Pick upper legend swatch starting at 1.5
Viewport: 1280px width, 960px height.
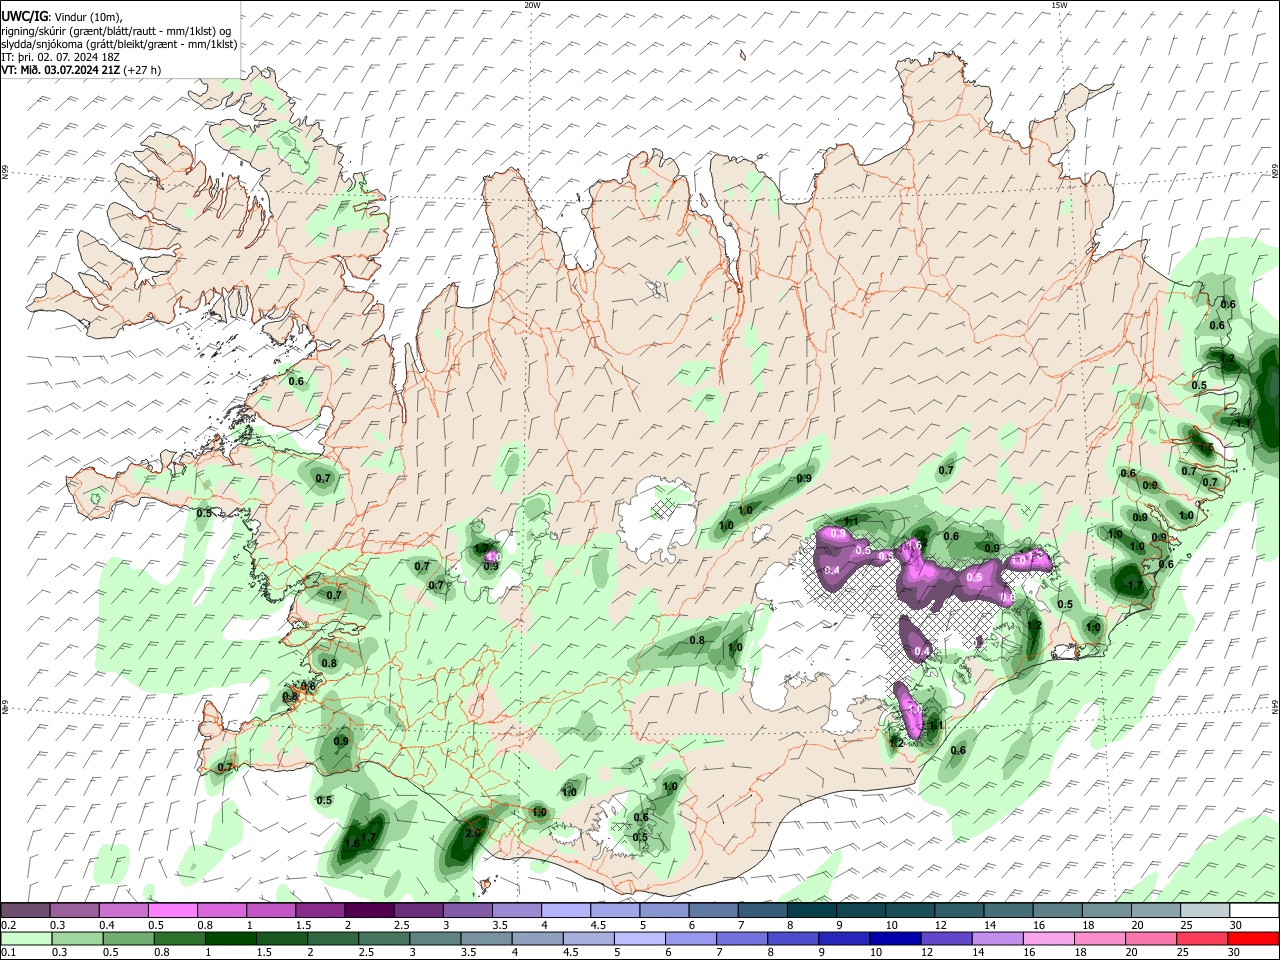(320, 911)
